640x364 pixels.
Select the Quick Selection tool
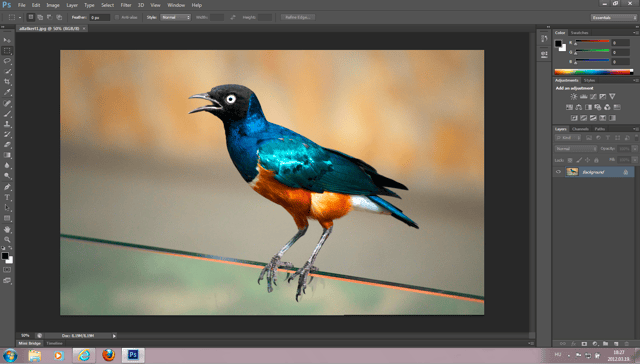(7, 71)
